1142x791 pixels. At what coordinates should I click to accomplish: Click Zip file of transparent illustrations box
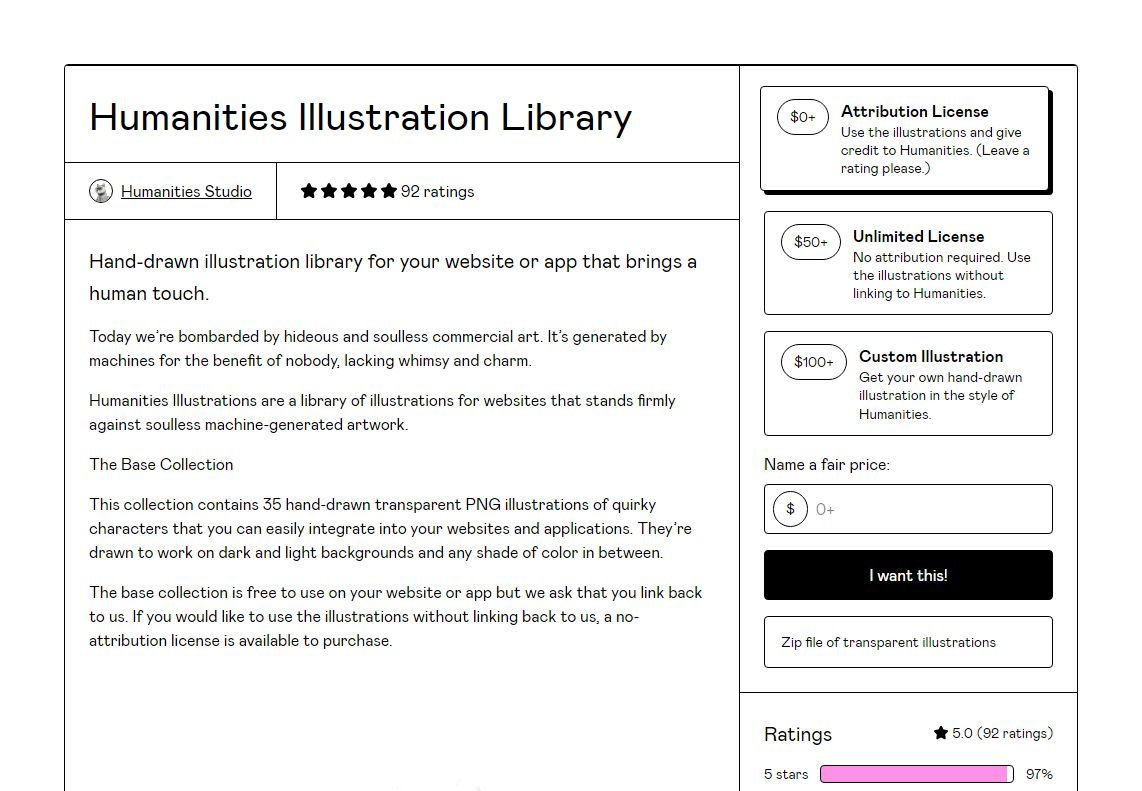click(x=908, y=642)
